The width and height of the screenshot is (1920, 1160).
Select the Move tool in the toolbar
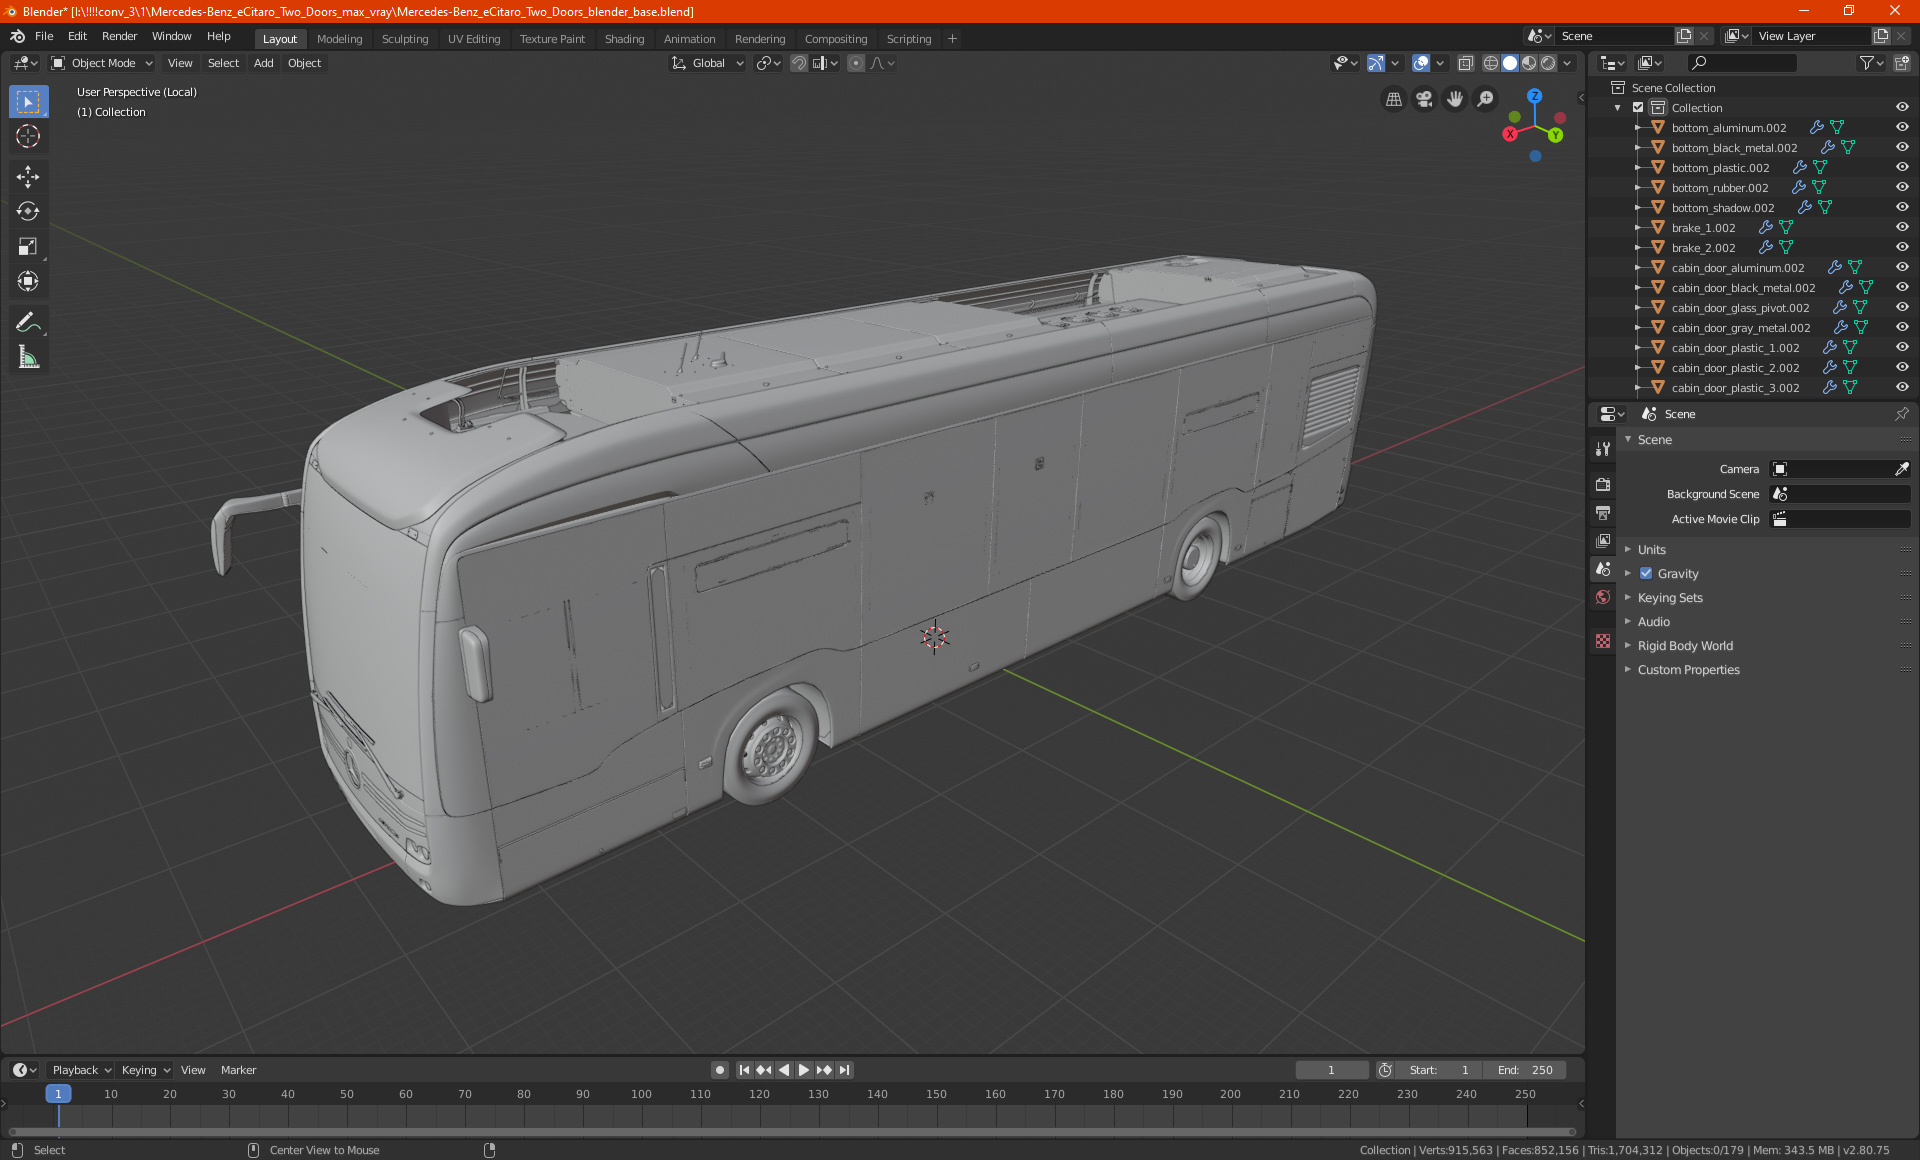[x=28, y=177]
